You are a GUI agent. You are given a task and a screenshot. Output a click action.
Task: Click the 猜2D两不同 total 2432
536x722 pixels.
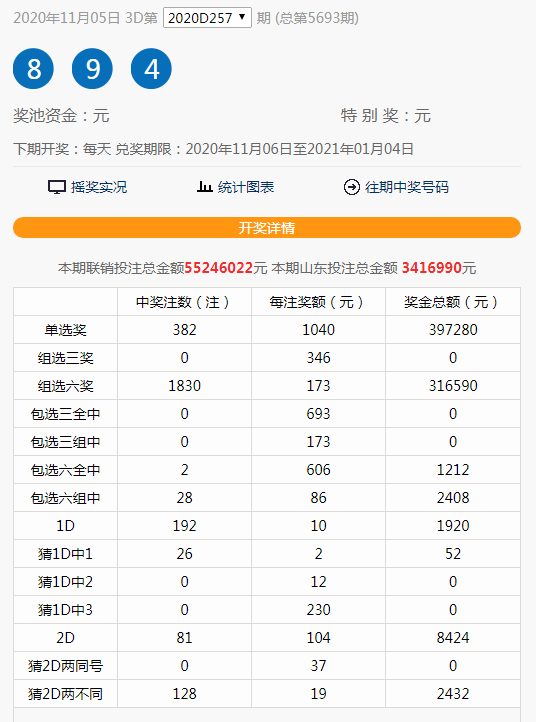453,694
